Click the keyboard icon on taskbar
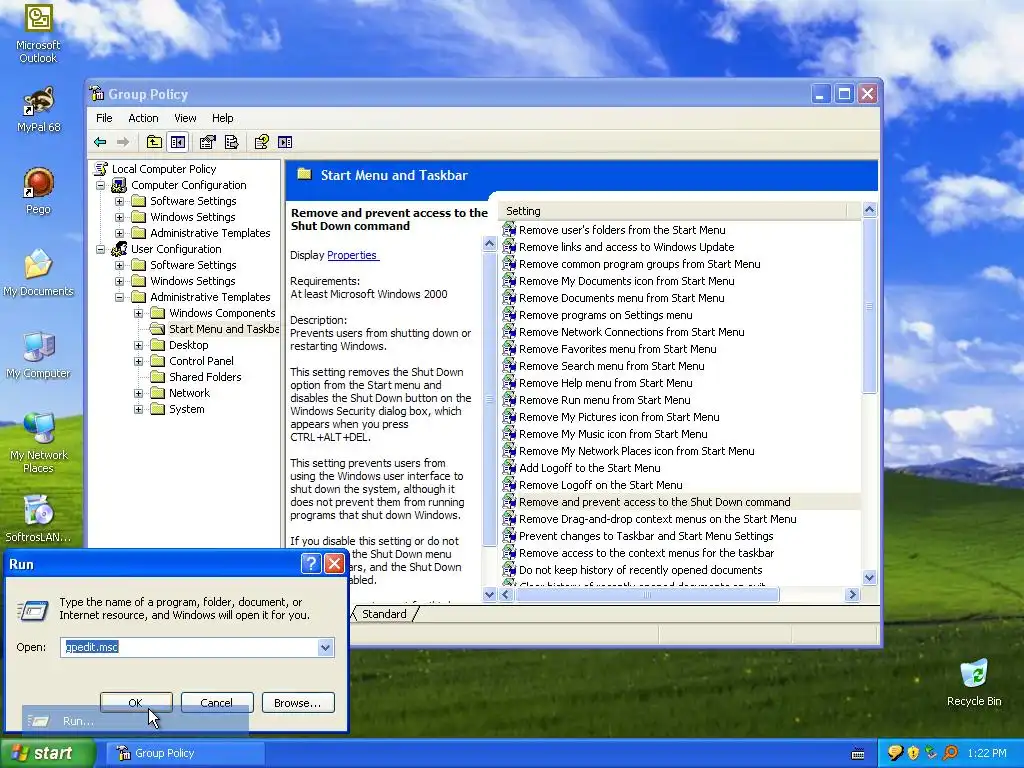1024x768 pixels. 858,754
